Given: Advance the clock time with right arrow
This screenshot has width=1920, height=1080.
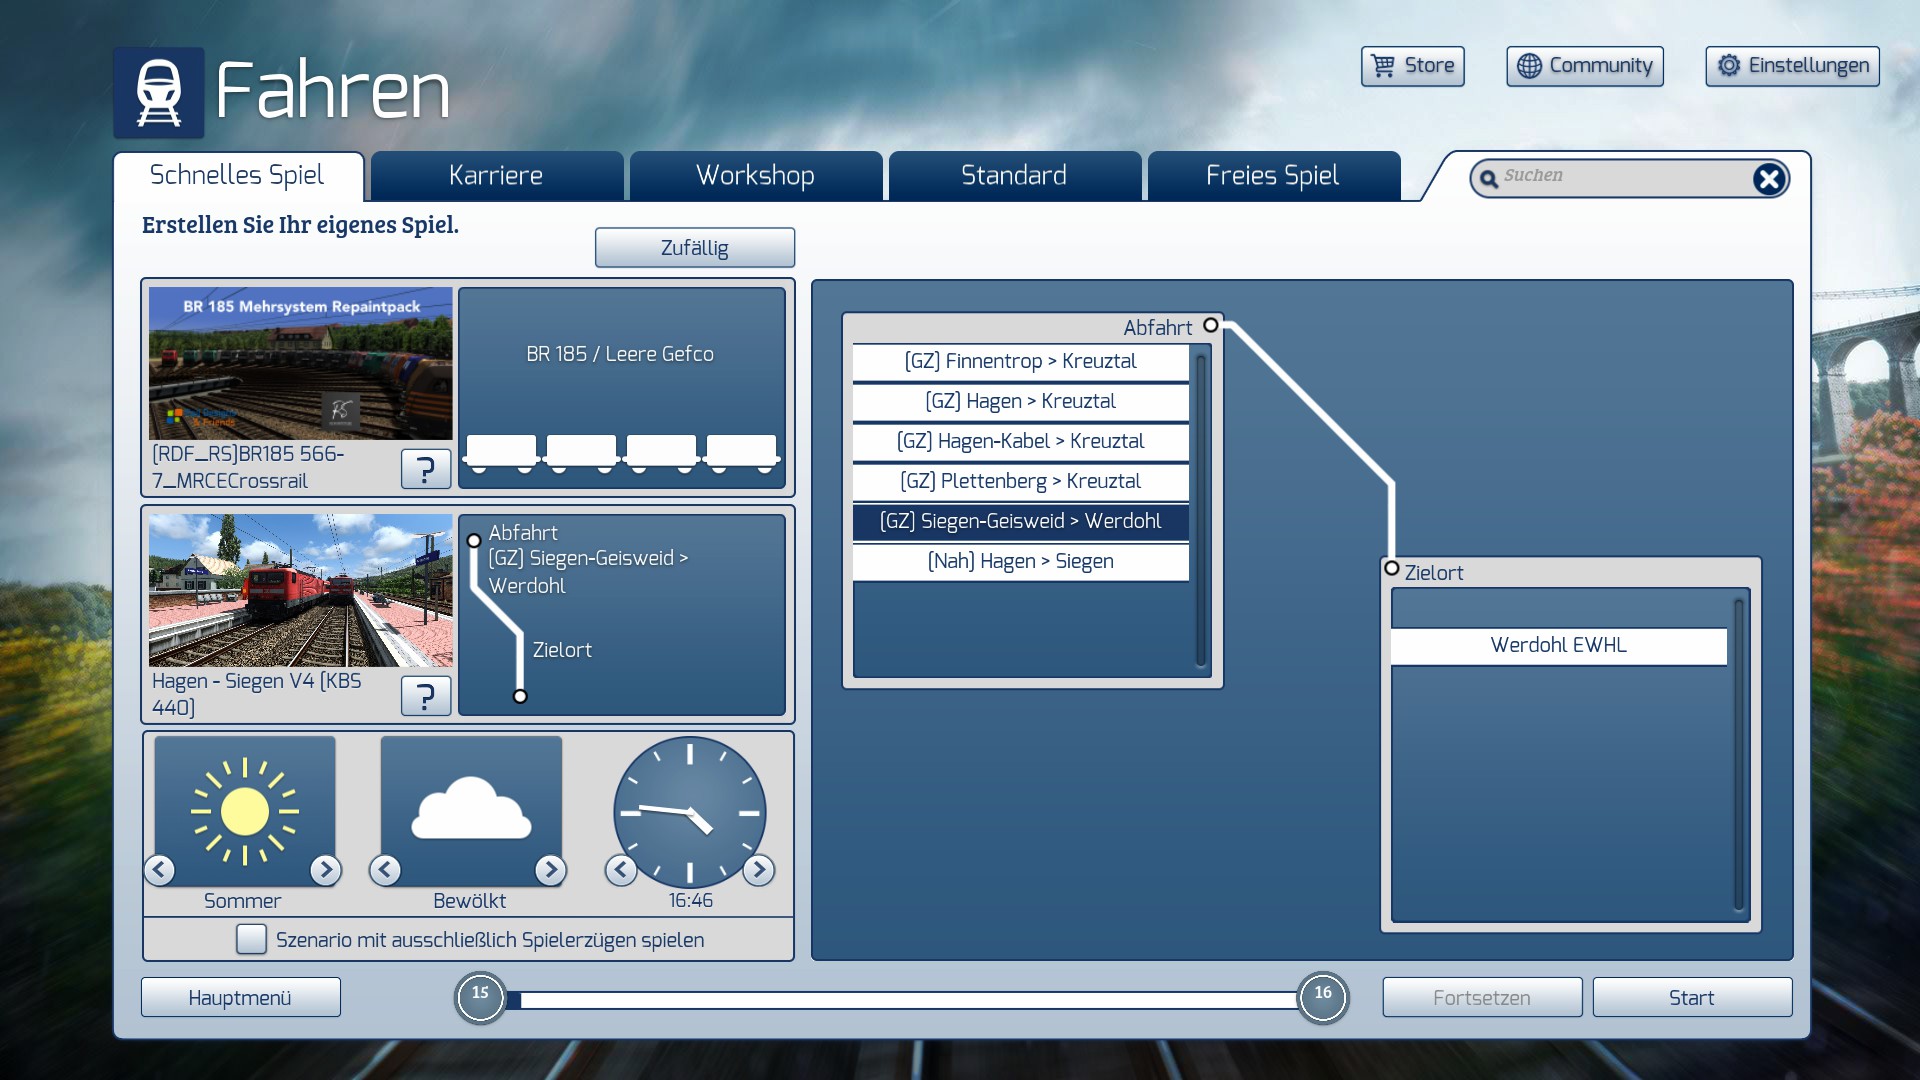Looking at the screenshot, I should pos(759,870).
